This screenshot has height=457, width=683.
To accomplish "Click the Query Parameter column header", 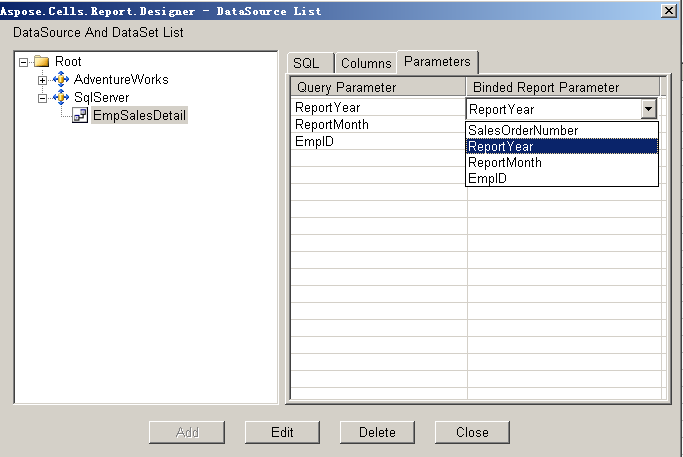I will [x=378, y=87].
